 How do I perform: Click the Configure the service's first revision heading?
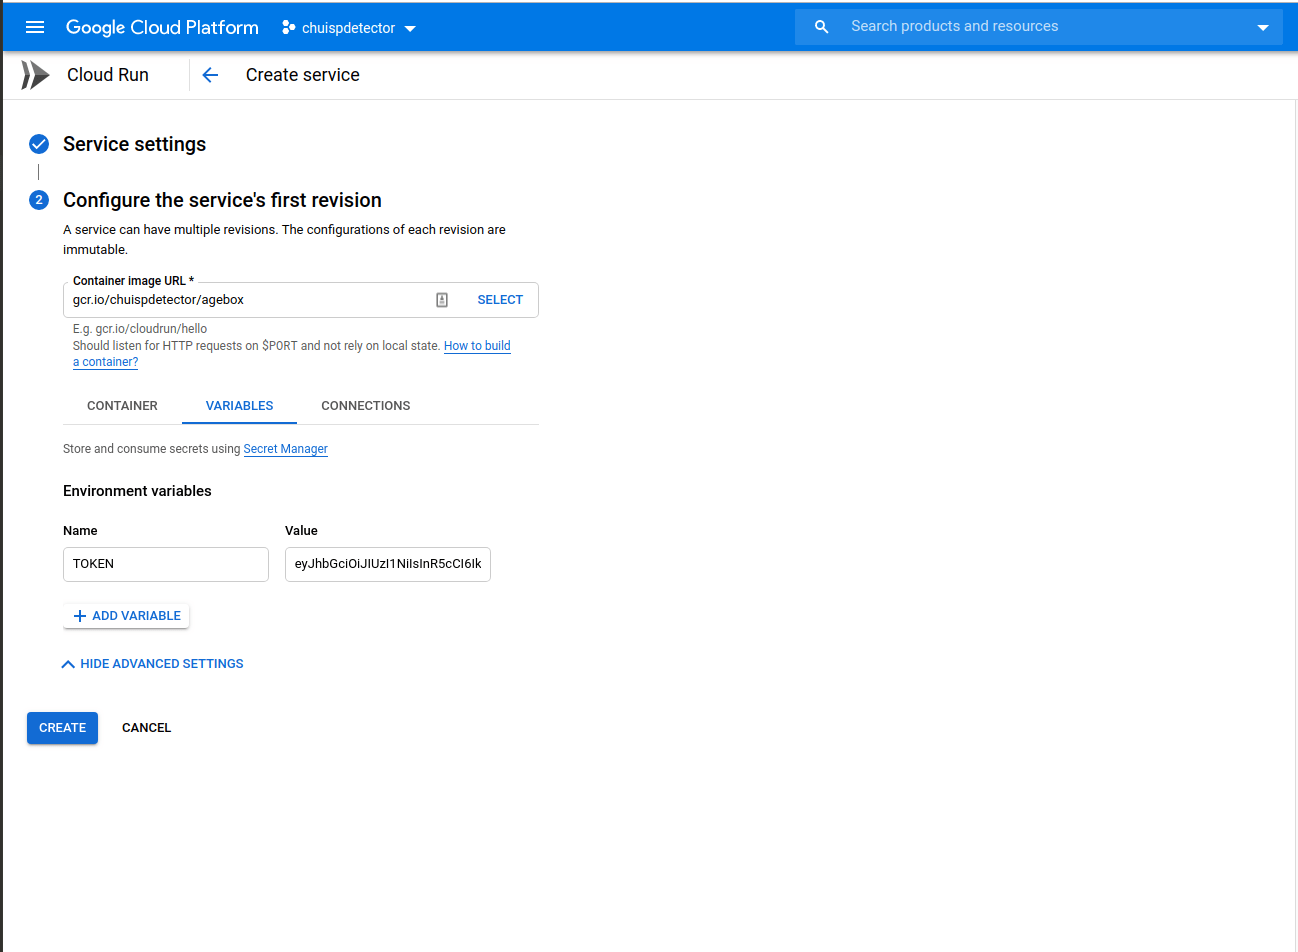(x=222, y=200)
